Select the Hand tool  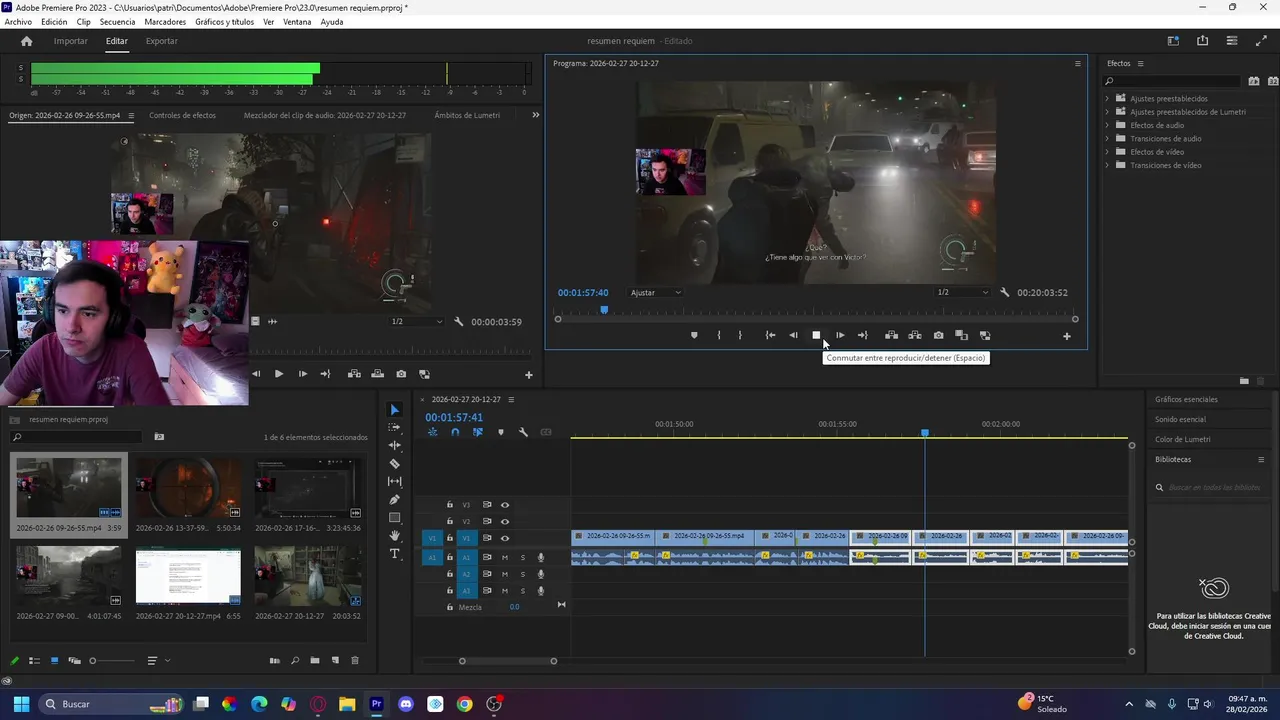pyautogui.click(x=395, y=535)
